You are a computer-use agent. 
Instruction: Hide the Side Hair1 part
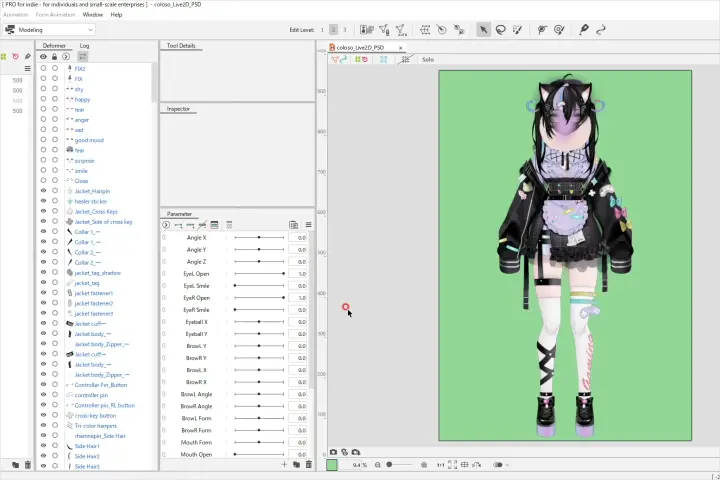tap(43, 446)
